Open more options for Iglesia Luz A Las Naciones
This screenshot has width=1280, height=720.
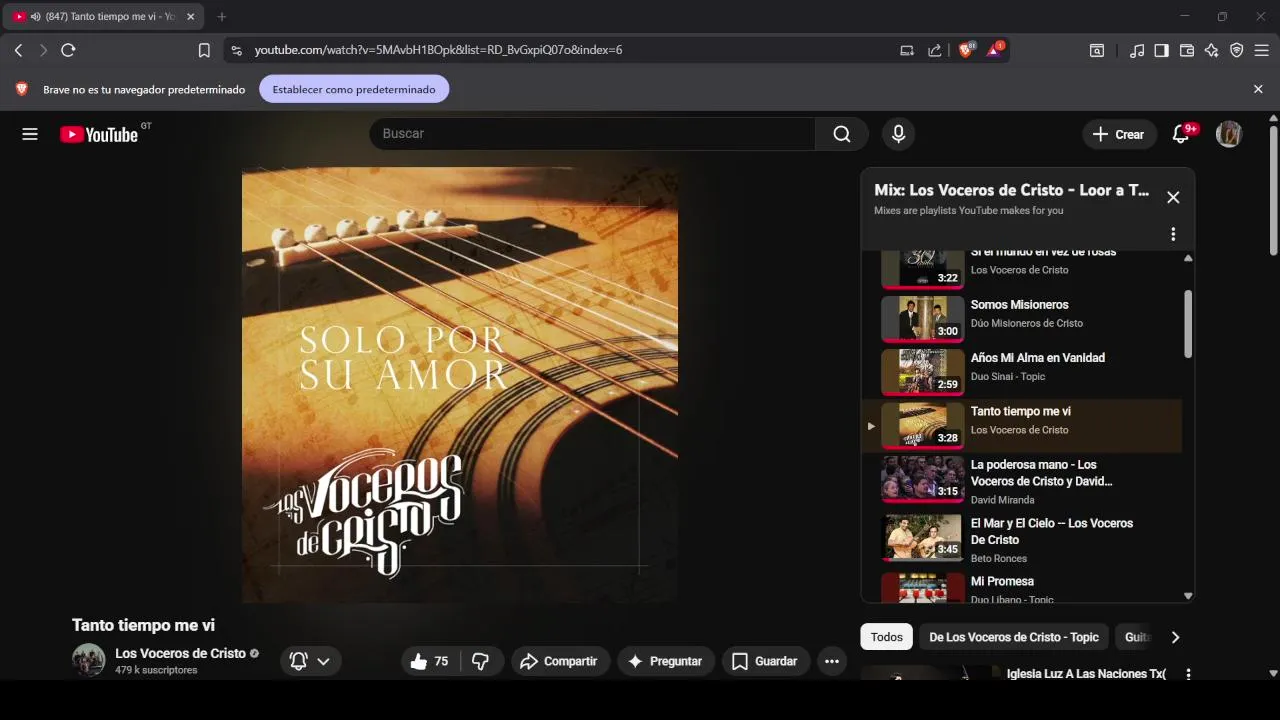click(x=1188, y=674)
